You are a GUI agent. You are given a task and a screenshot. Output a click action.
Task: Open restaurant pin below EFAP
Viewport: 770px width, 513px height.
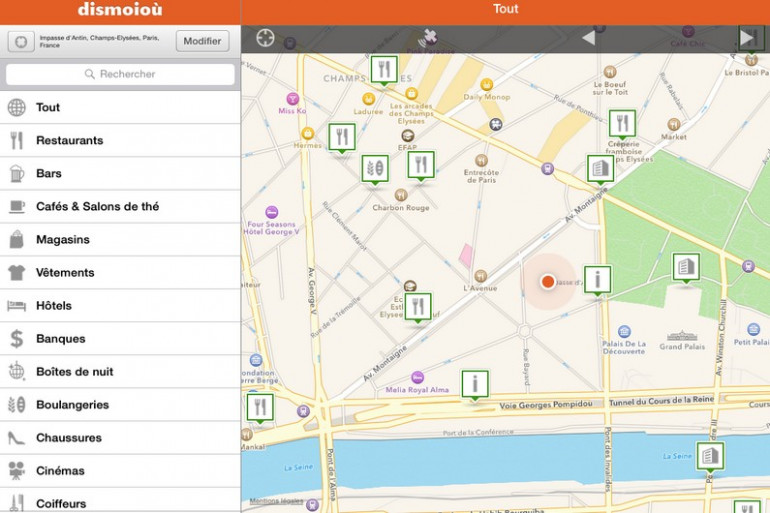click(421, 166)
